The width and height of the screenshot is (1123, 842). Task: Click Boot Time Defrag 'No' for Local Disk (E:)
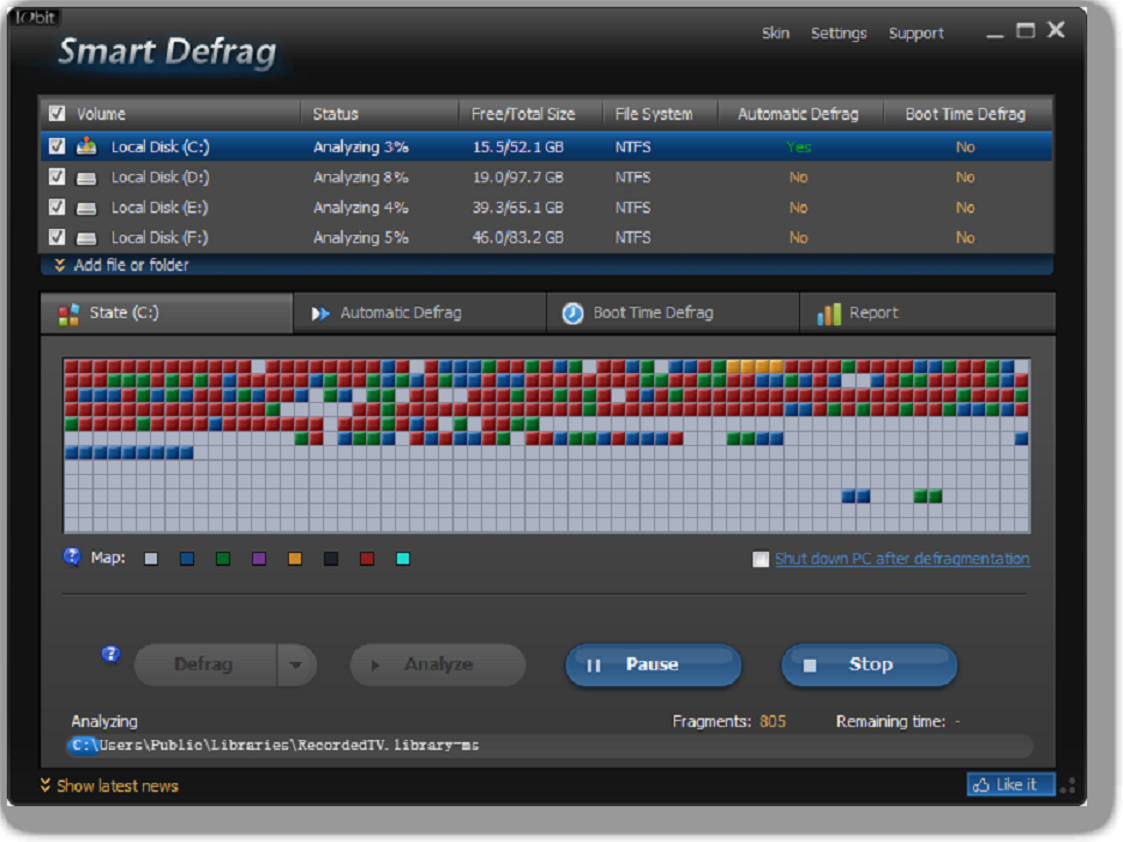coord(965,208)
